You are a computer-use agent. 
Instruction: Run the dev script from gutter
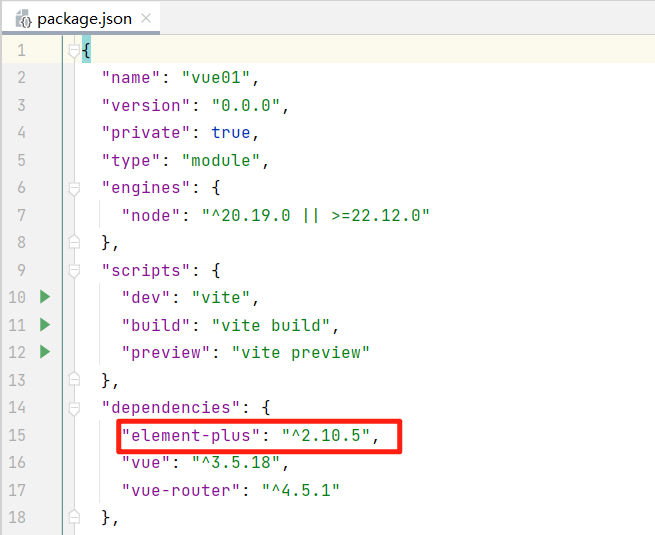[45, 297]
